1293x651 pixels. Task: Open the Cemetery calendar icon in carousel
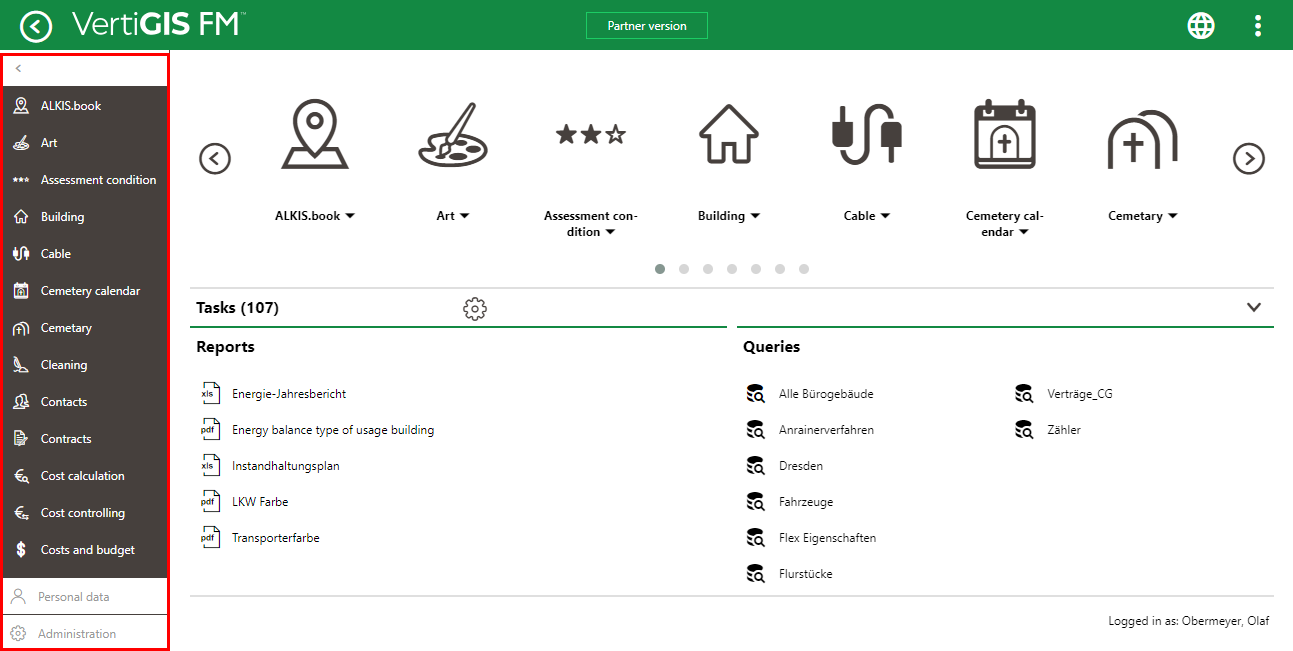tap(1004, 135)
